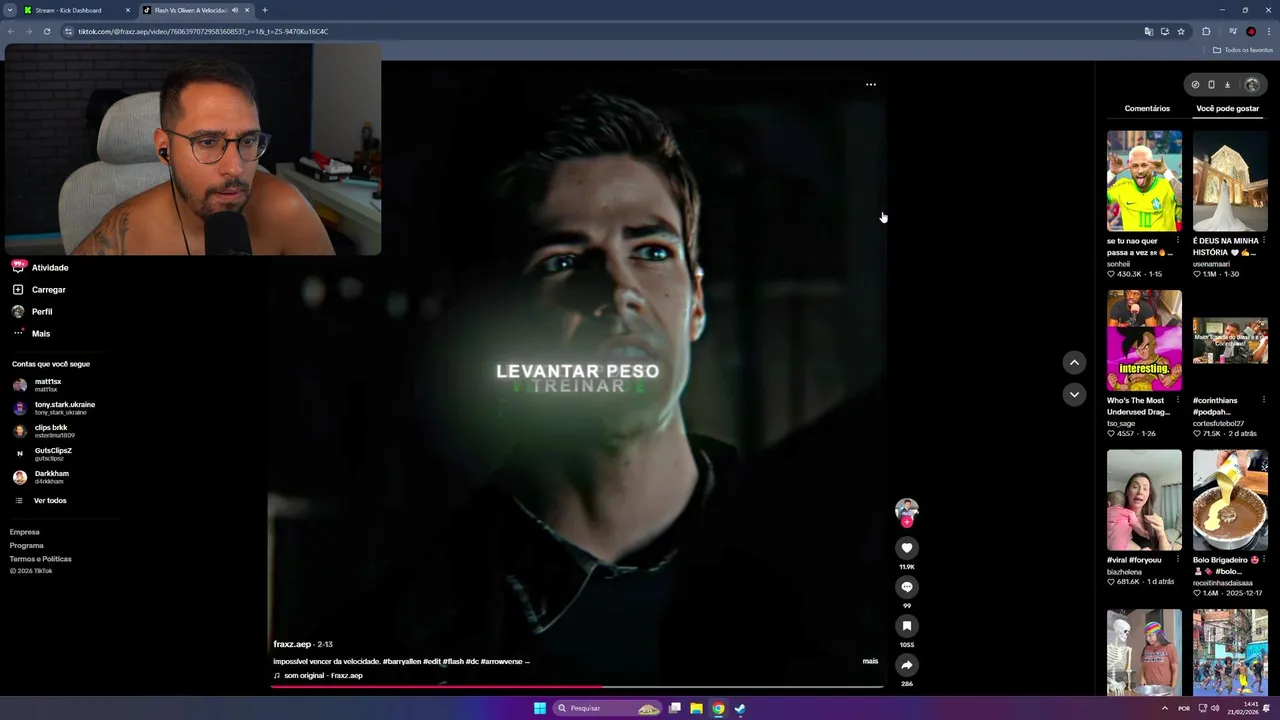Screen dimensions: 1280x720
Task: Open comments via the speech bubble icon
Action: (x=907, y=587)
